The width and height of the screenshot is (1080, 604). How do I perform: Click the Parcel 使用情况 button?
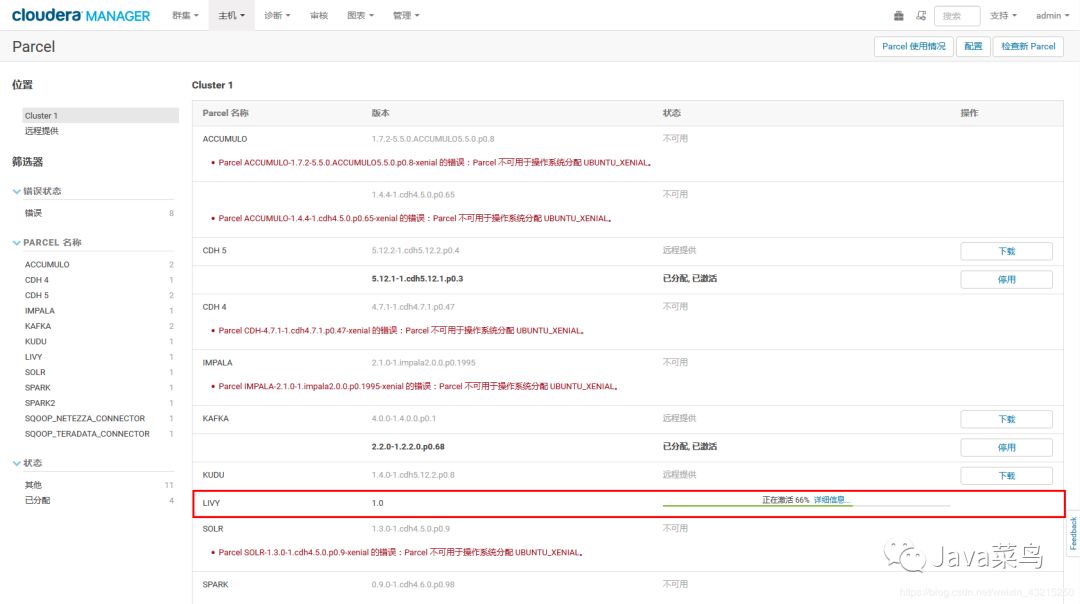(913, 46)
